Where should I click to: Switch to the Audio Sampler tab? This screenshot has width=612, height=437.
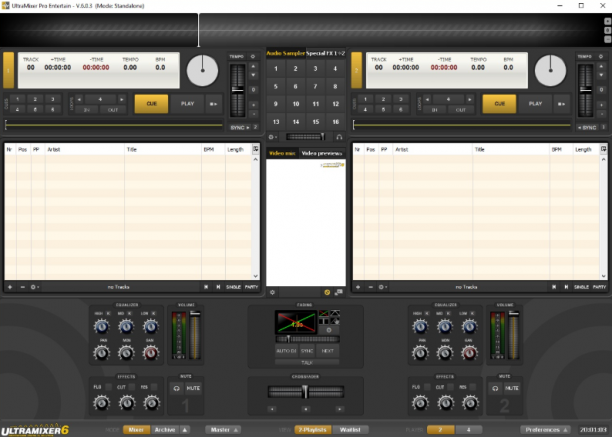(x=286, y=53)
